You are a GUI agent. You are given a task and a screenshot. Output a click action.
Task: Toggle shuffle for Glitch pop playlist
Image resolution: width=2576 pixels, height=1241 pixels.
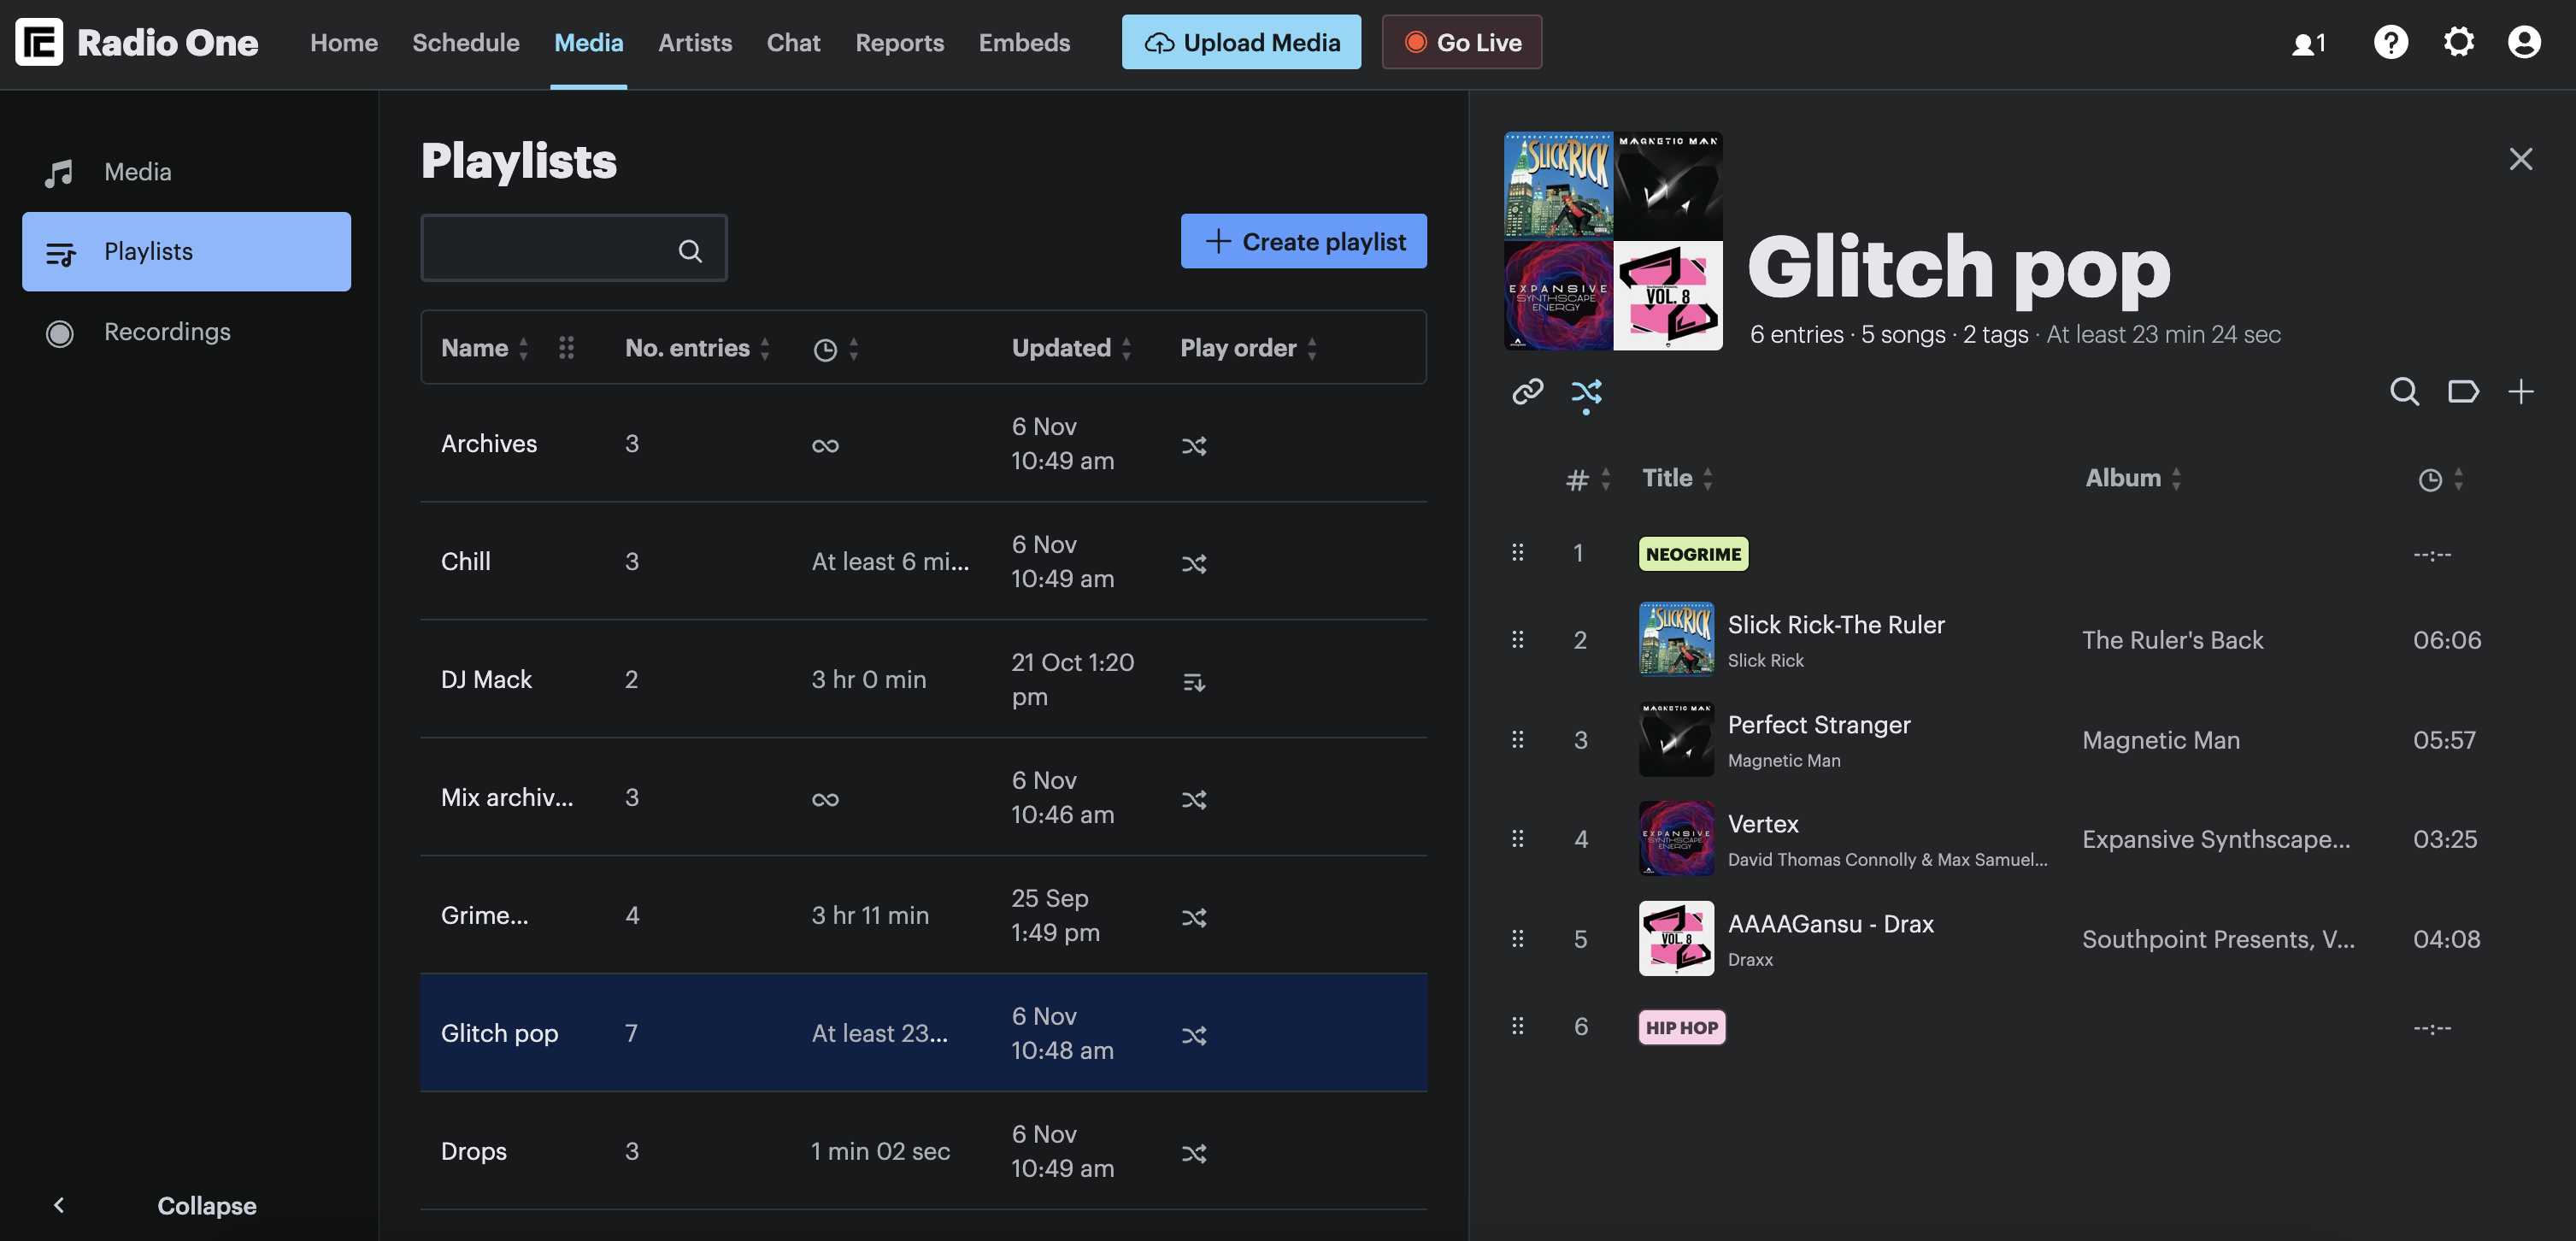pyautogui.click(x=1586, y=391)
